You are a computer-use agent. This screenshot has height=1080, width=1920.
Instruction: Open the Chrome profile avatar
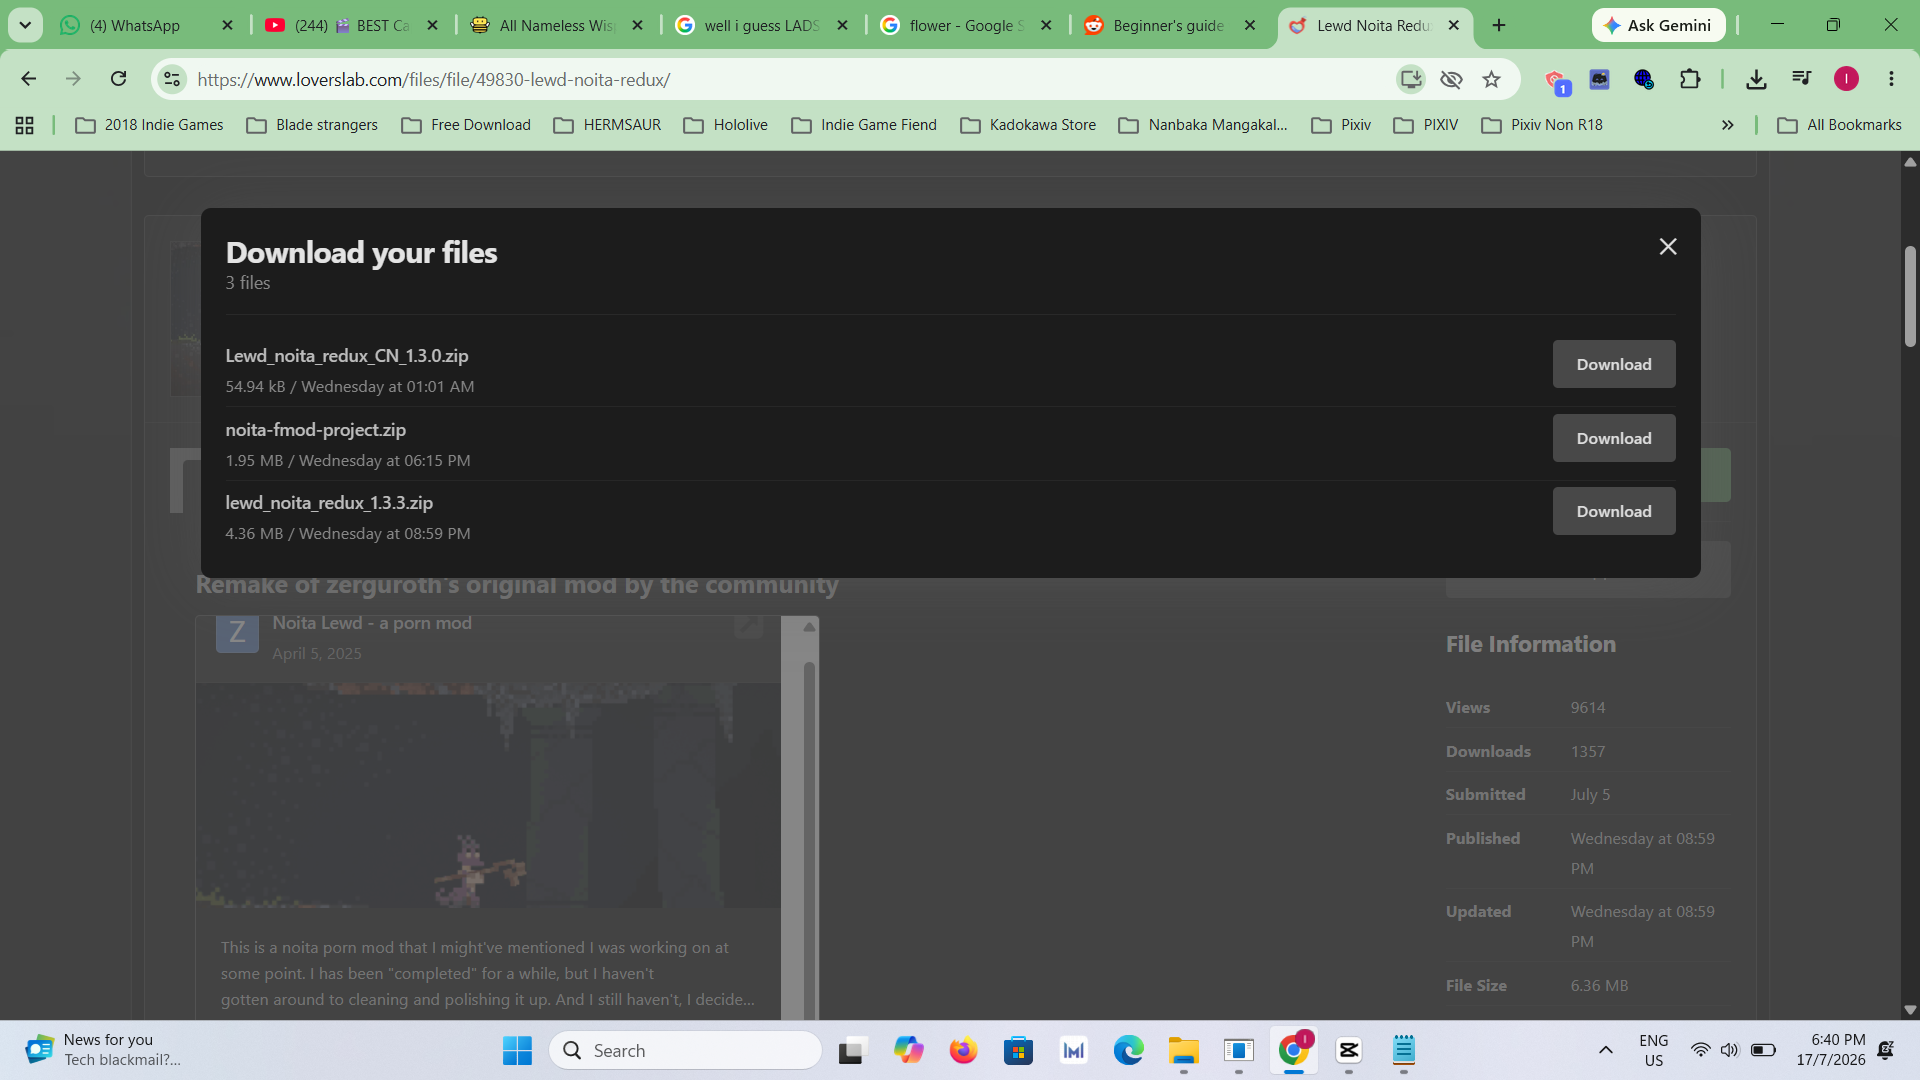pos(1846,79)
